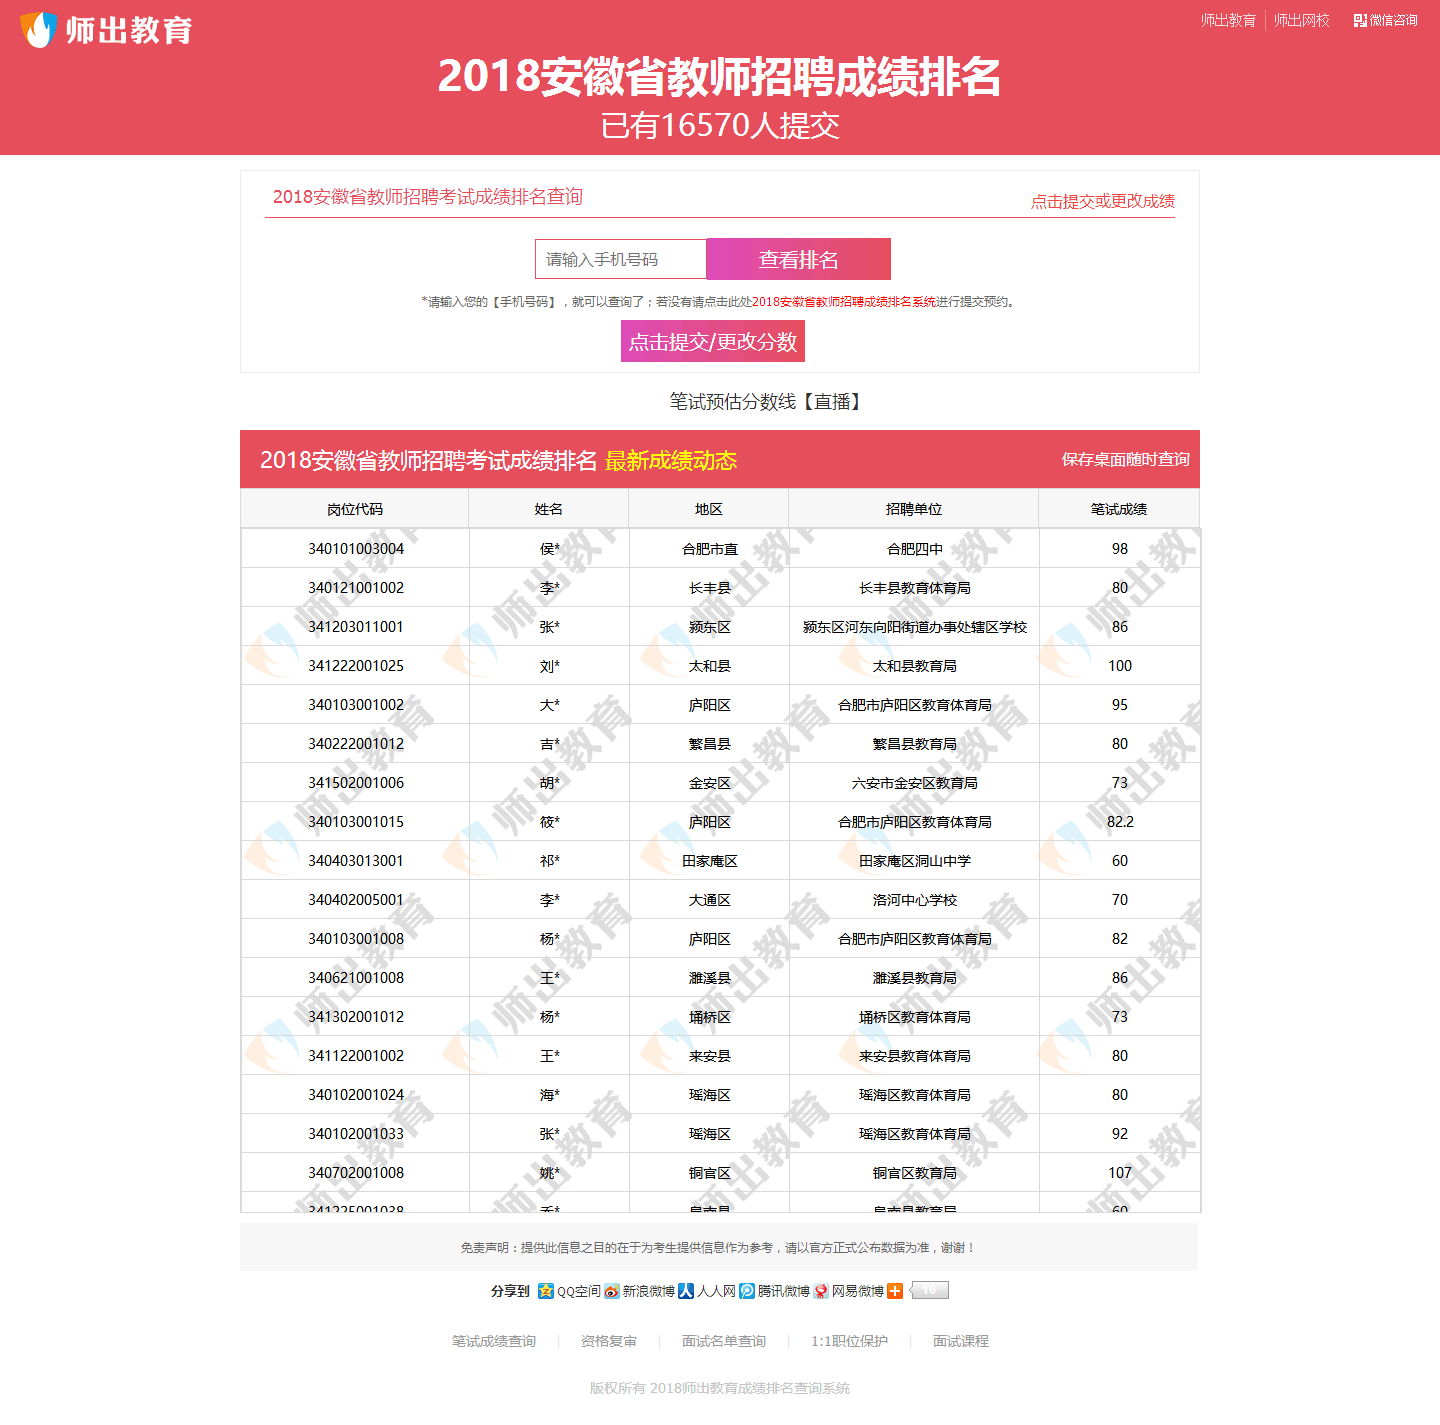Open the 点击提交或更改成绩 link
1440x1425 pixels.
1102,201
